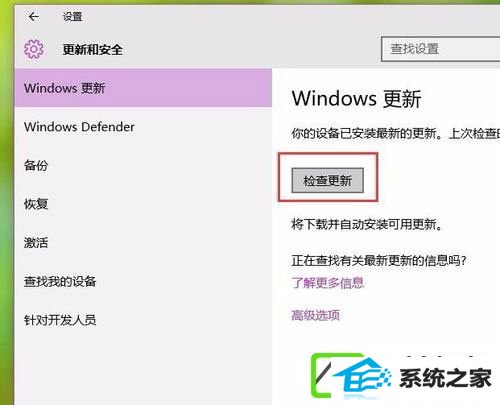Open the 高级选项 link
Viewport: 500px width, 405px height.
315,315
